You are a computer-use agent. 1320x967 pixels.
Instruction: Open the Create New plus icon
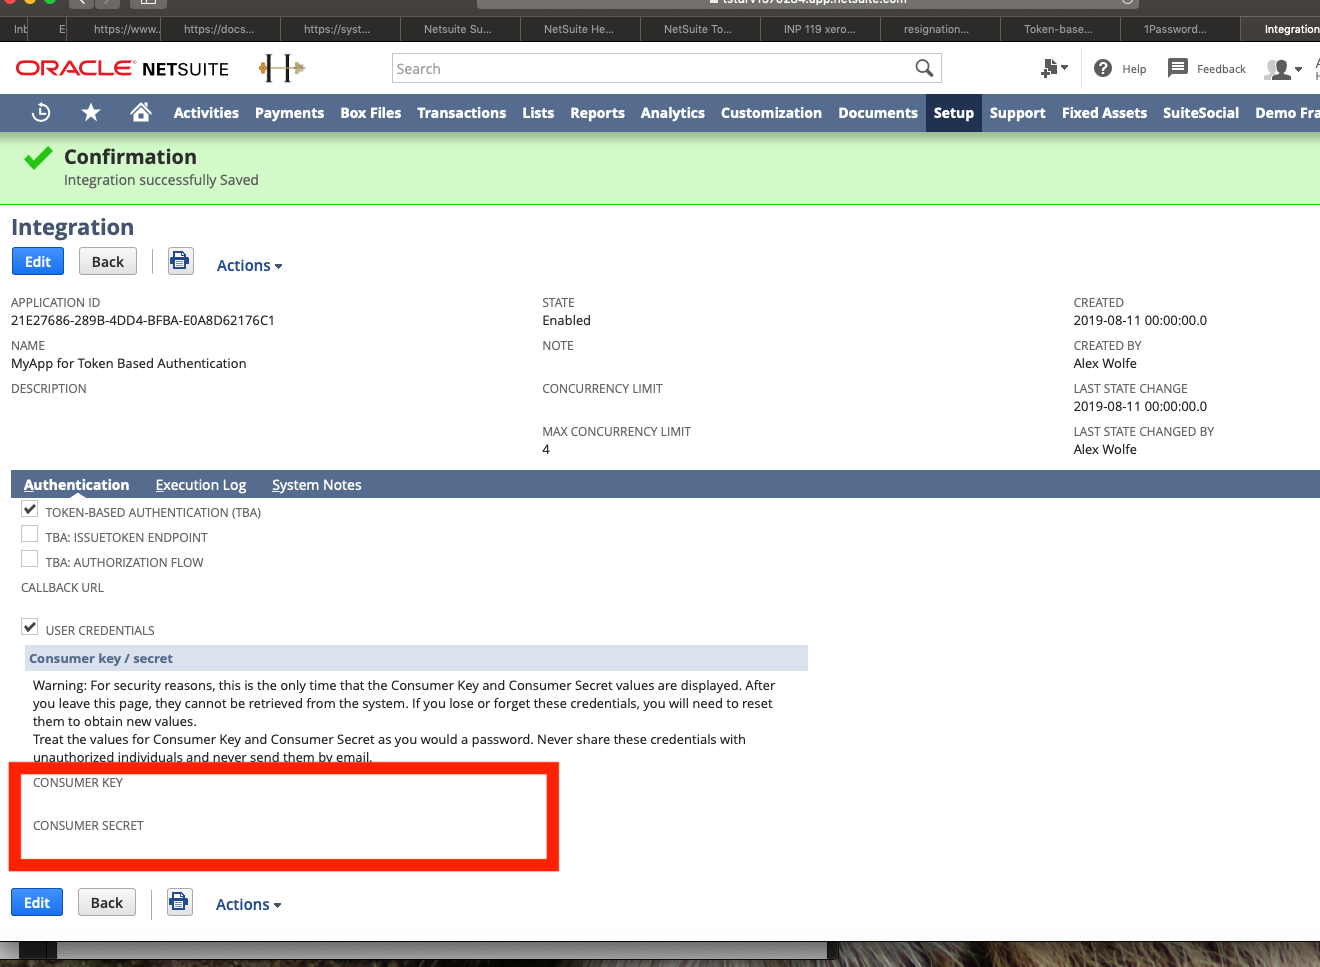1054,68
